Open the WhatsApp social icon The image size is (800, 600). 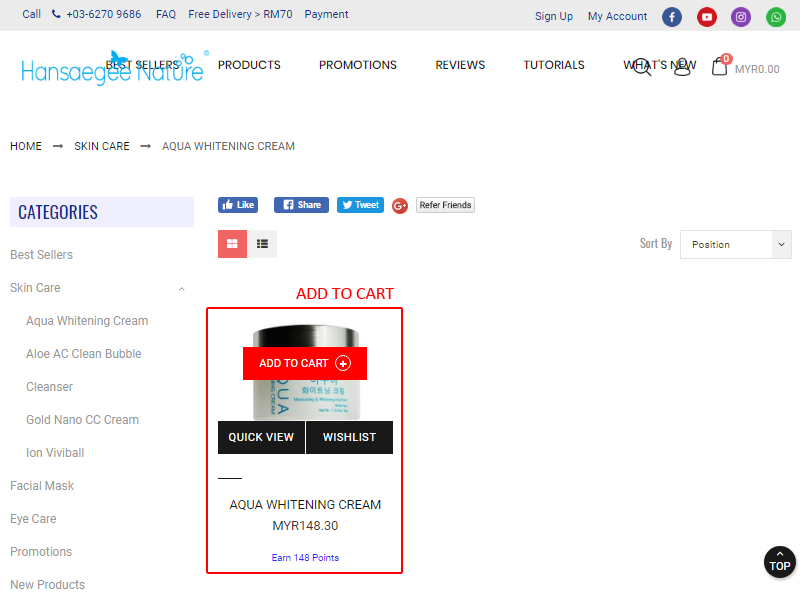tap(776, 17)
